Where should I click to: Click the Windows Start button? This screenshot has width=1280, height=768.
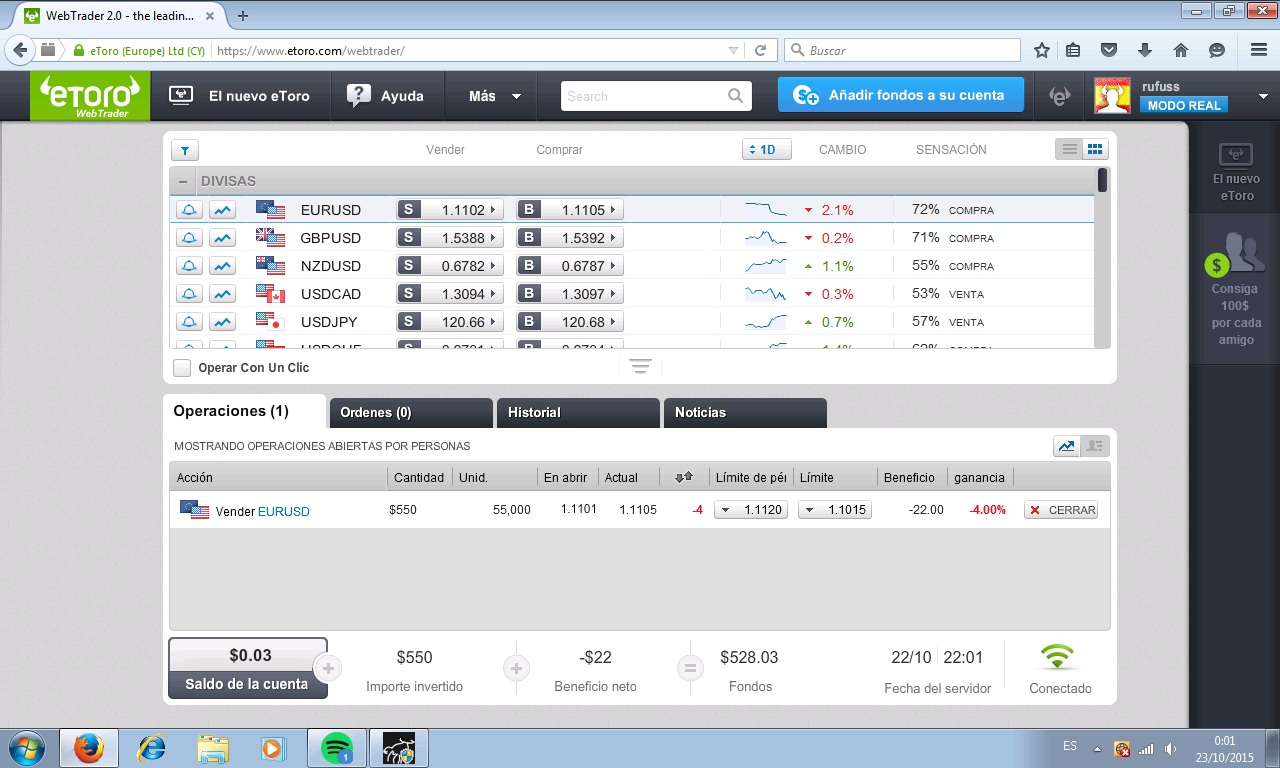pyautogui.click(x=26, y=747)
